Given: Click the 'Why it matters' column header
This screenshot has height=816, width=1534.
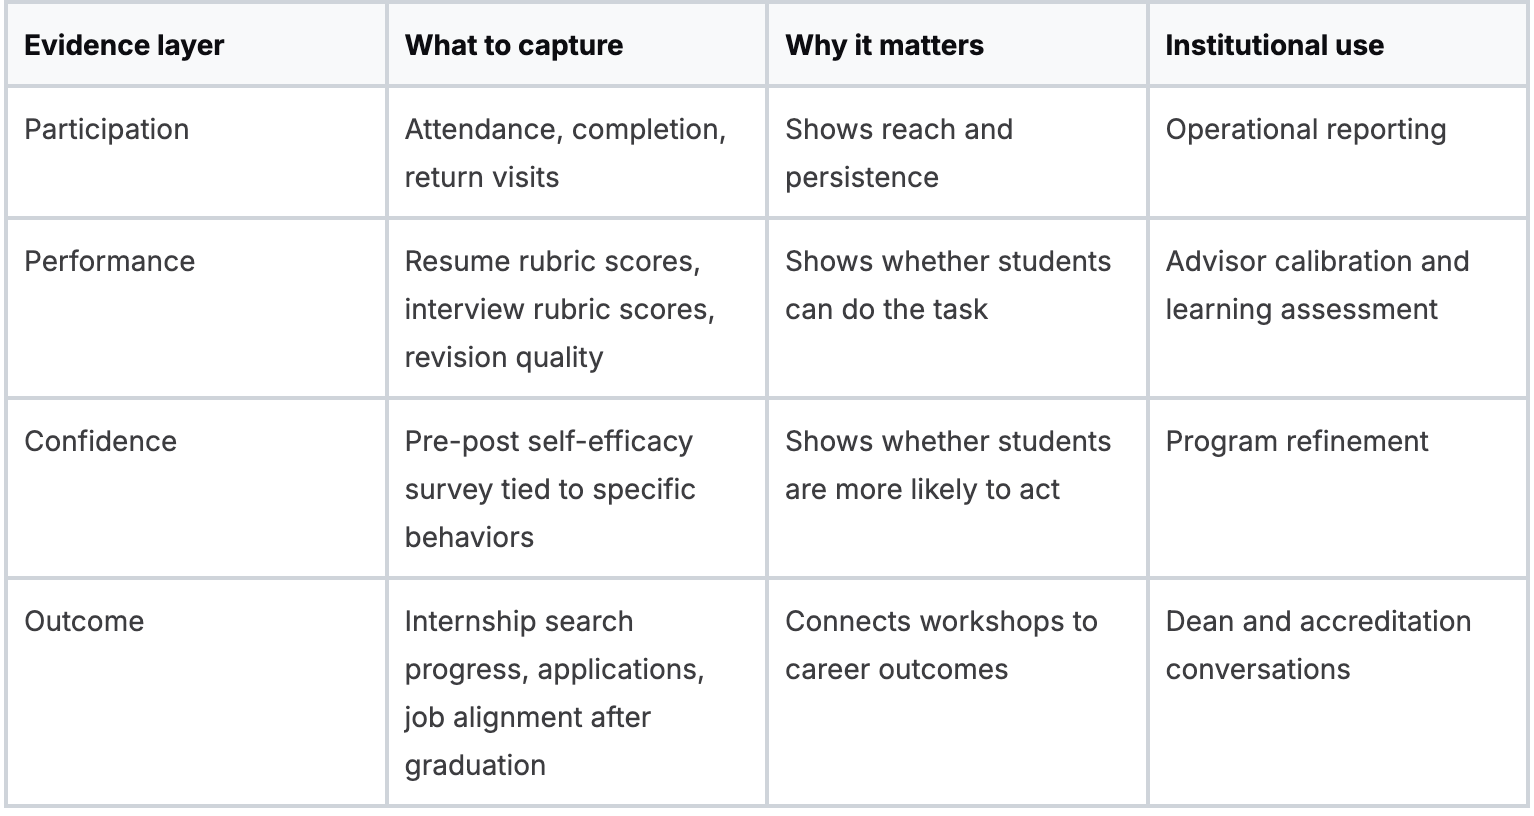Looking at the screenshot, I should click(884, 45).
